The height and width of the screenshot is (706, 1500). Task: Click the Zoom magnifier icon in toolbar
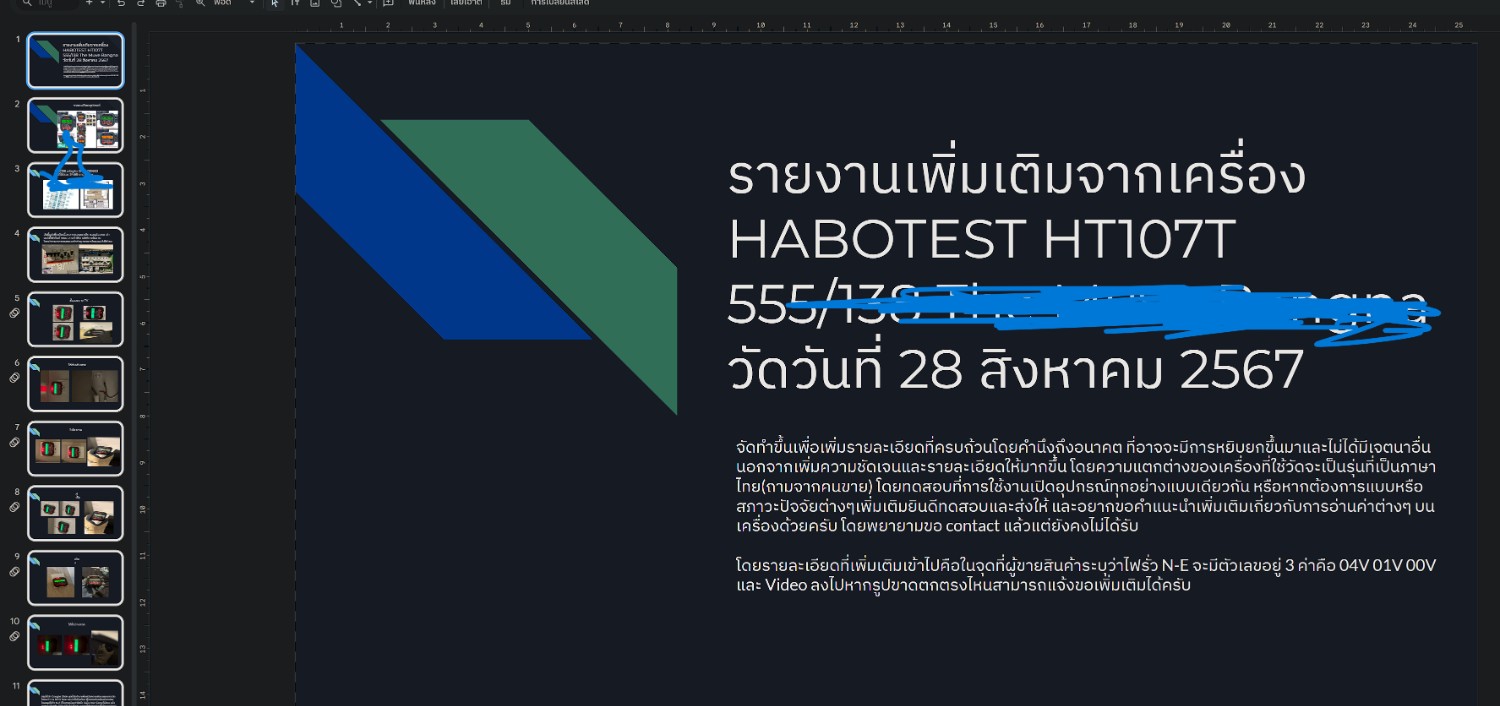200,3
